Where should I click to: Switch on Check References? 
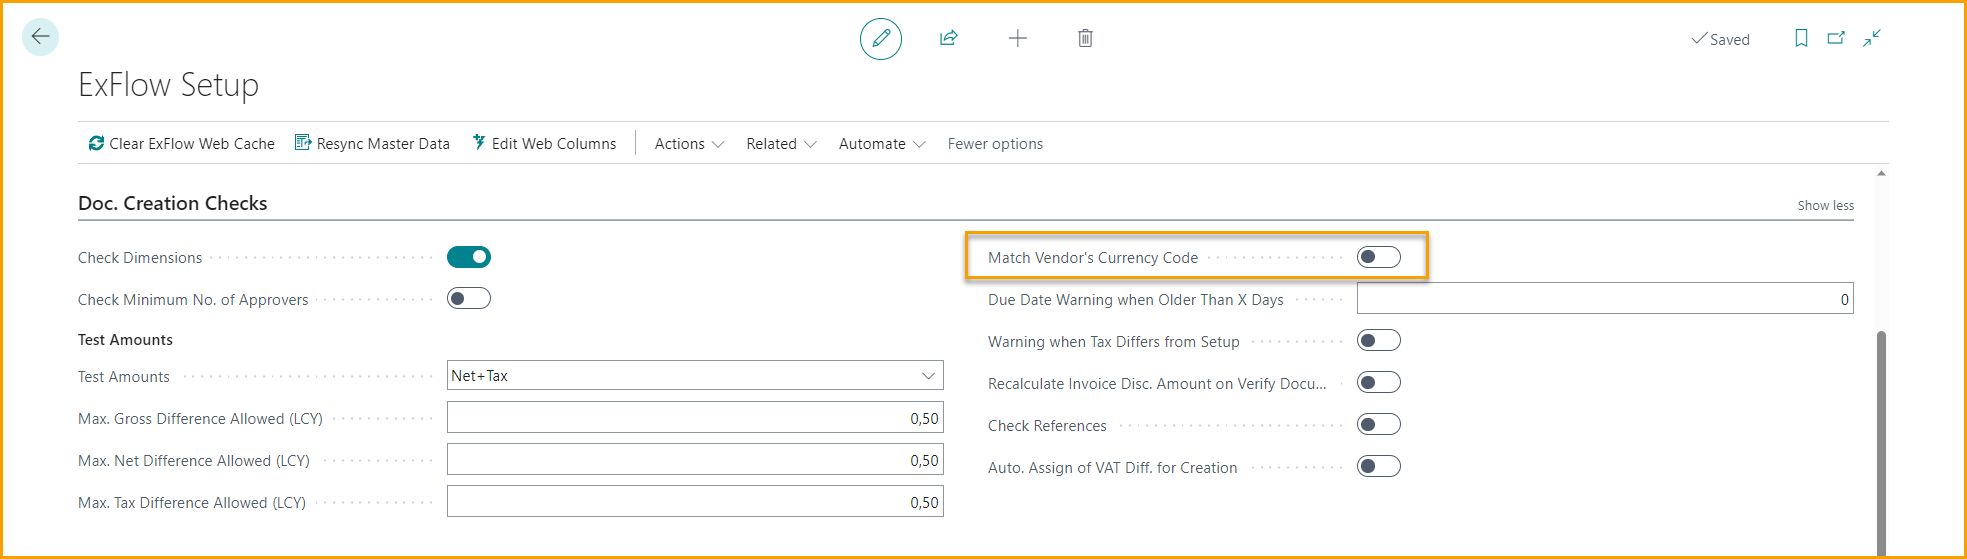click(x=1379, y=424)
